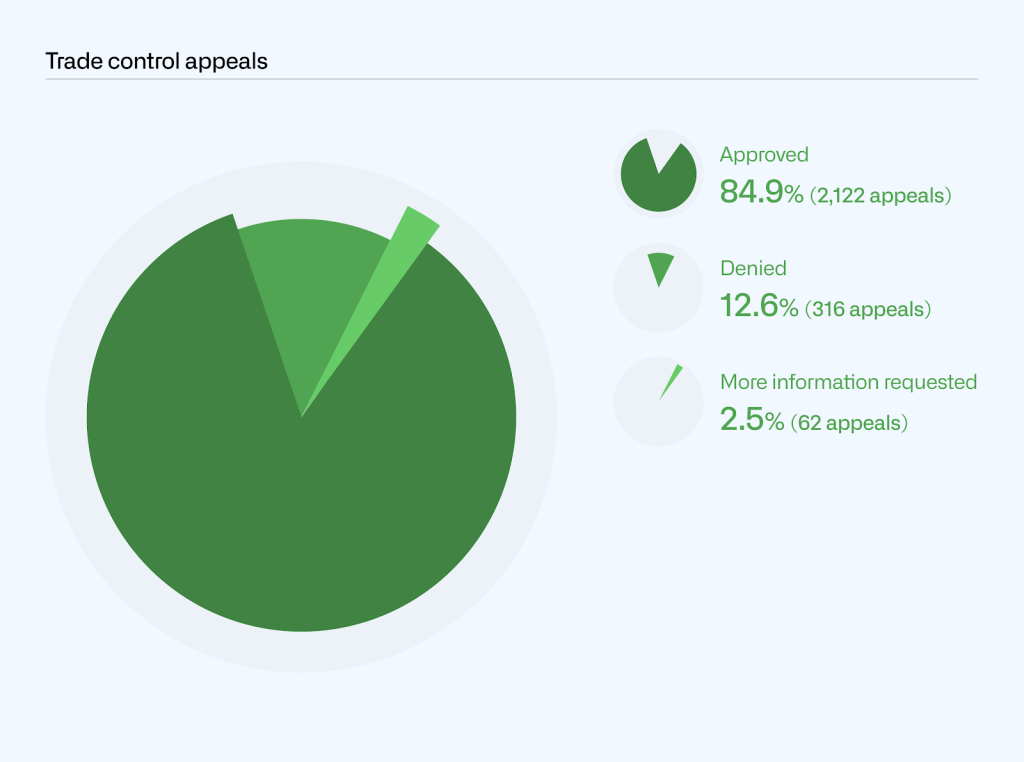Select the More information requested legend icon
Screen dimensions: 1024x762
(670, 382)
